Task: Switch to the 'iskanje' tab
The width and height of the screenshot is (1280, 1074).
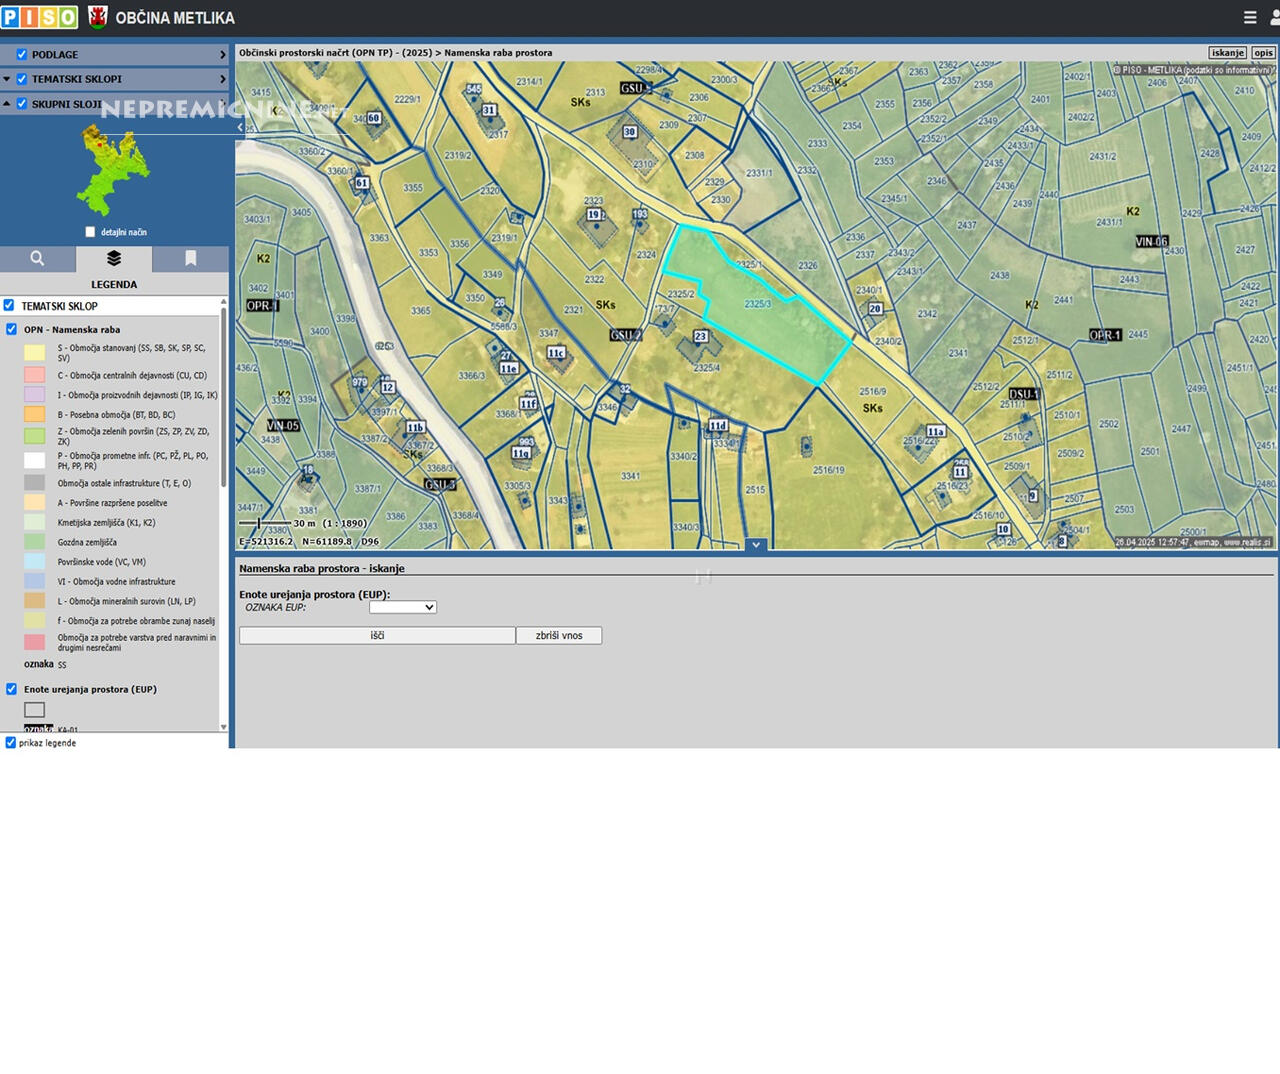Action: pyautogui.click(x=1227, y=53)
